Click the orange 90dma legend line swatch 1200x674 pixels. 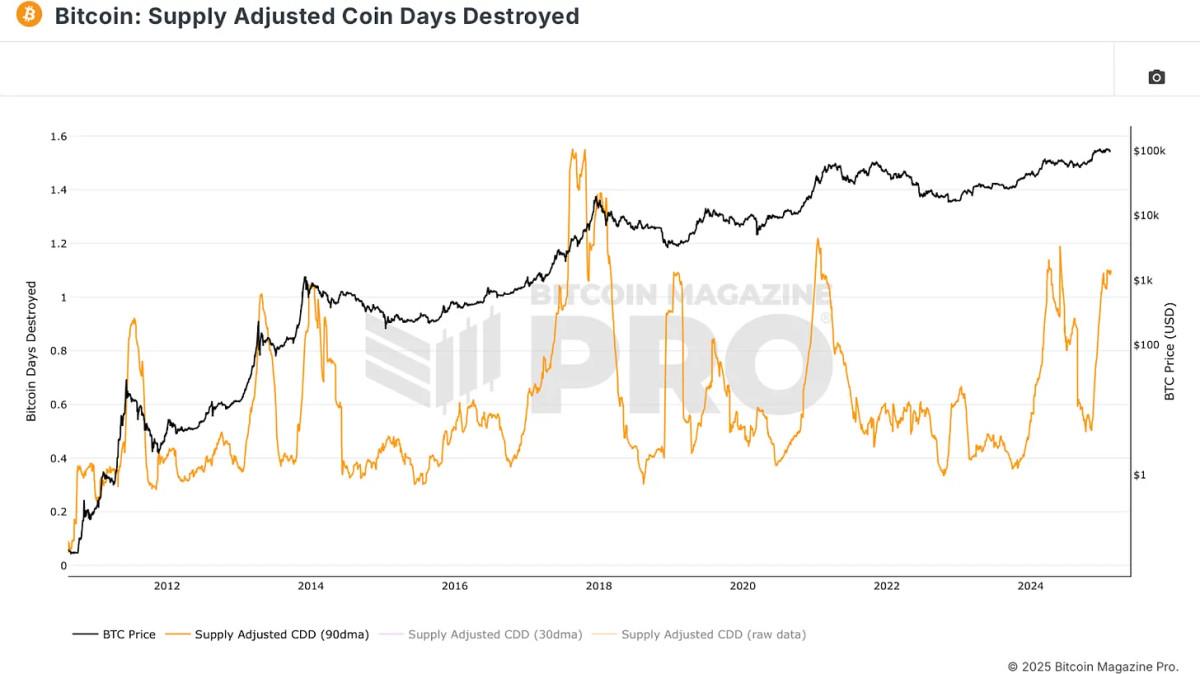point(178,634)
